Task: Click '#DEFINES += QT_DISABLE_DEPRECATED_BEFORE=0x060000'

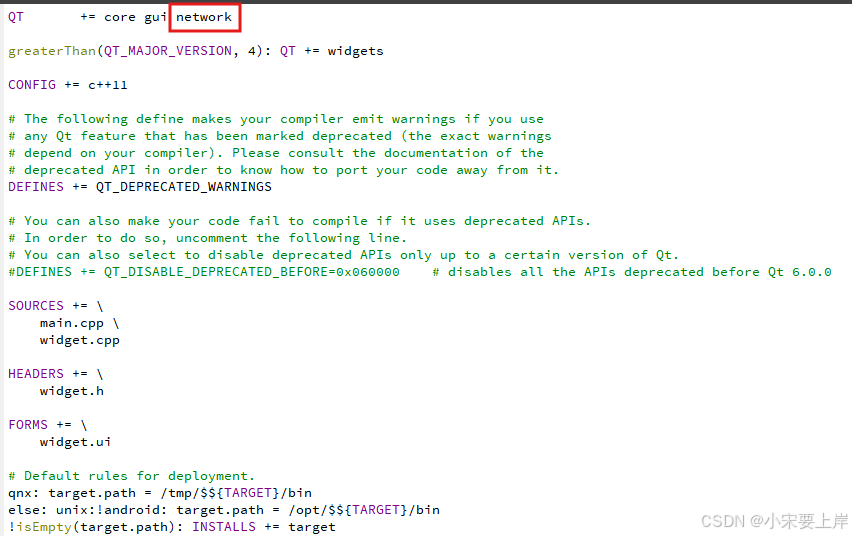Action: coord(204,272)
